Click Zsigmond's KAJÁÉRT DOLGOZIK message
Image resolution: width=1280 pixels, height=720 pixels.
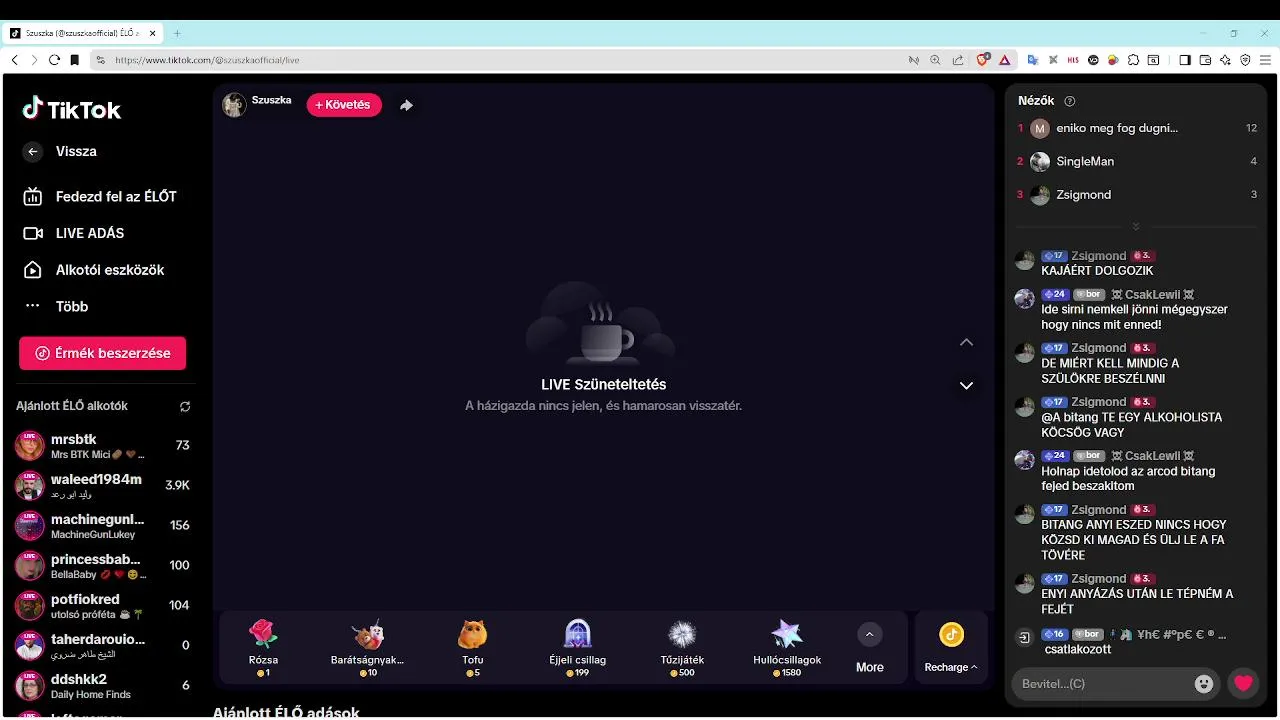[x=1097, y=271]
